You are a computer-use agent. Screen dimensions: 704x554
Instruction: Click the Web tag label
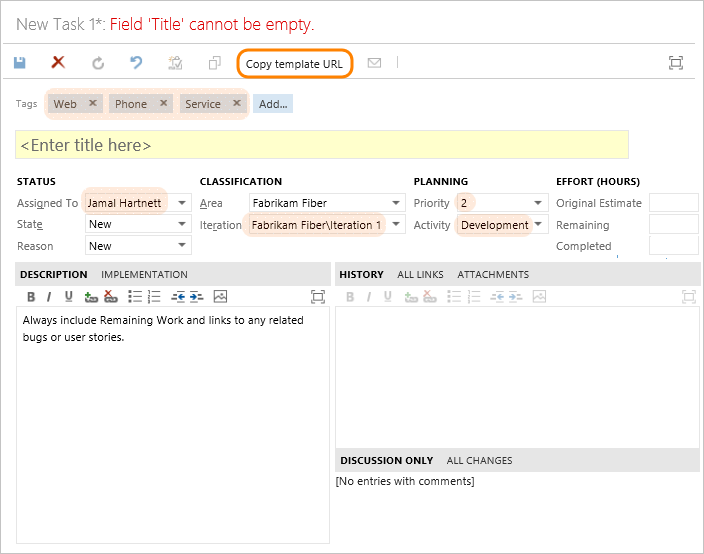tap(65, 104)
